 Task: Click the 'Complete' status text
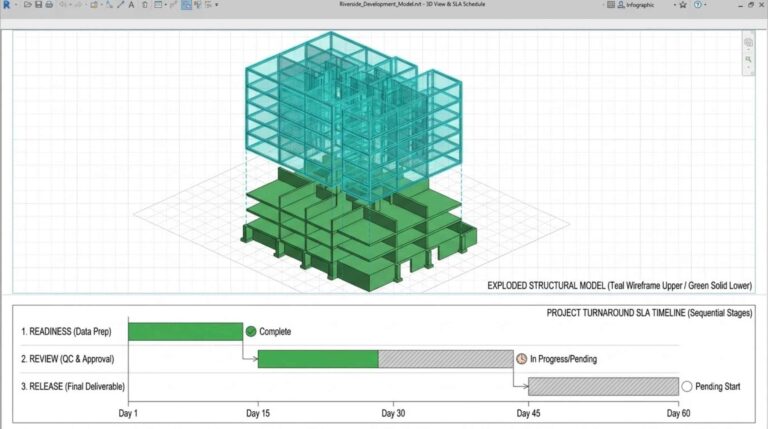pyautogui.click(x=275, y=332)
